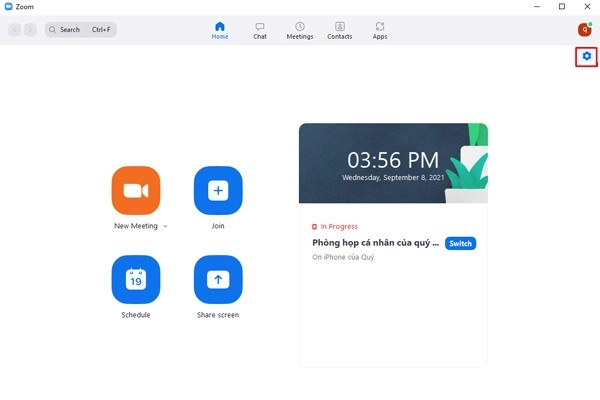Switch to the Home tab

(x=220, y=31)
